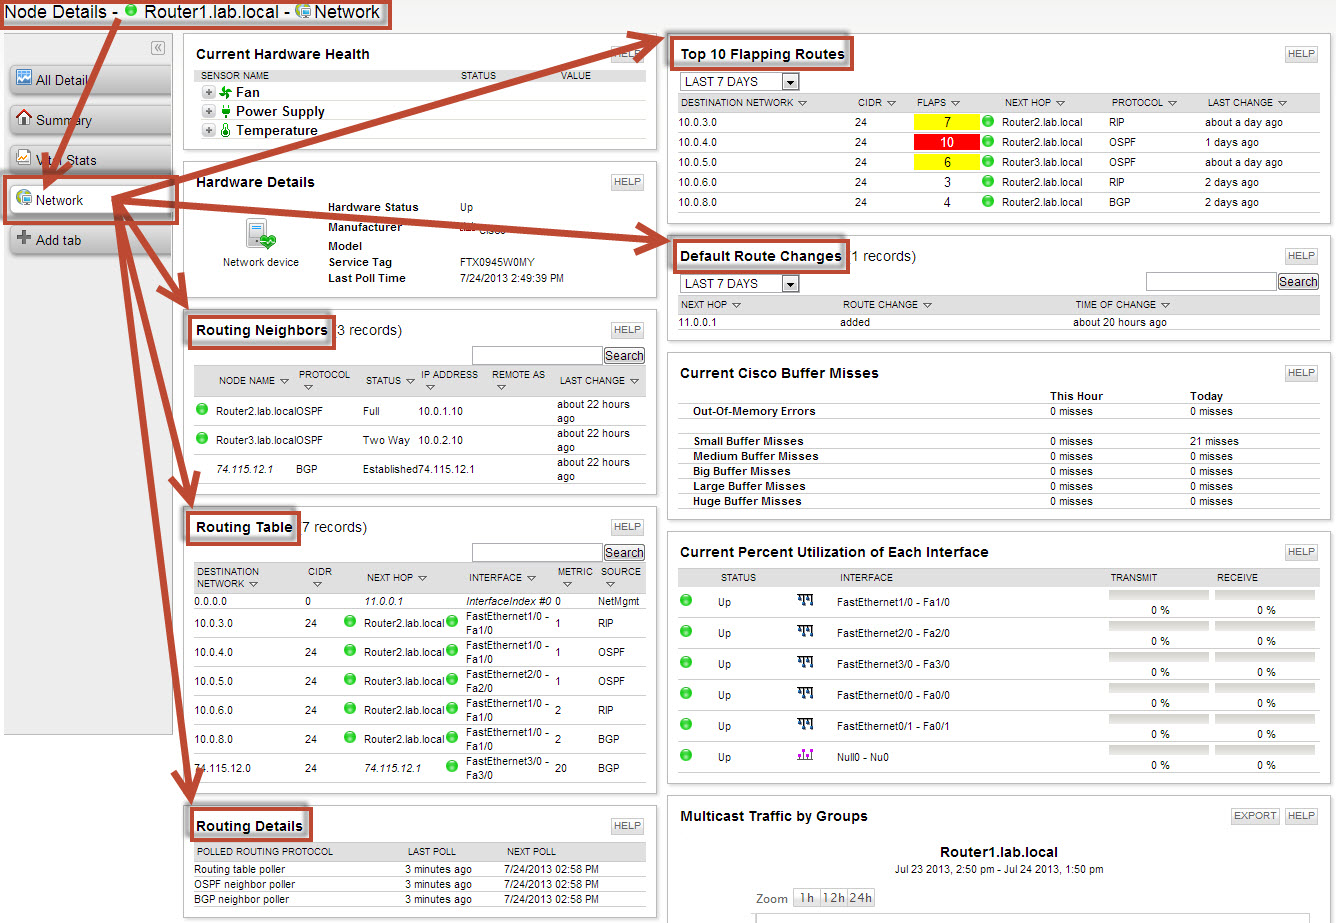Click the Routing Table search field
This screenshot has height=923, width=1336.
click(x=537, y=552)
